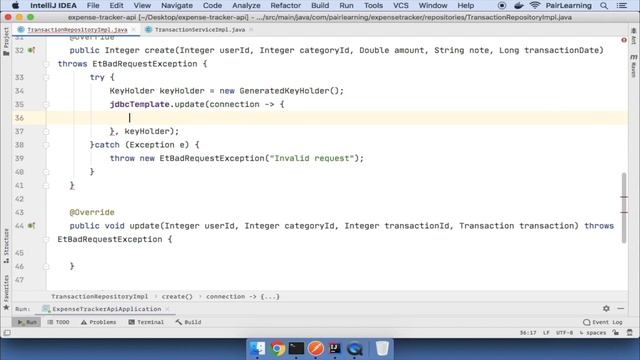640x360 pixels.
Task: Open the Tools menu
Action: pyautogui.click(x=373, y=6)
